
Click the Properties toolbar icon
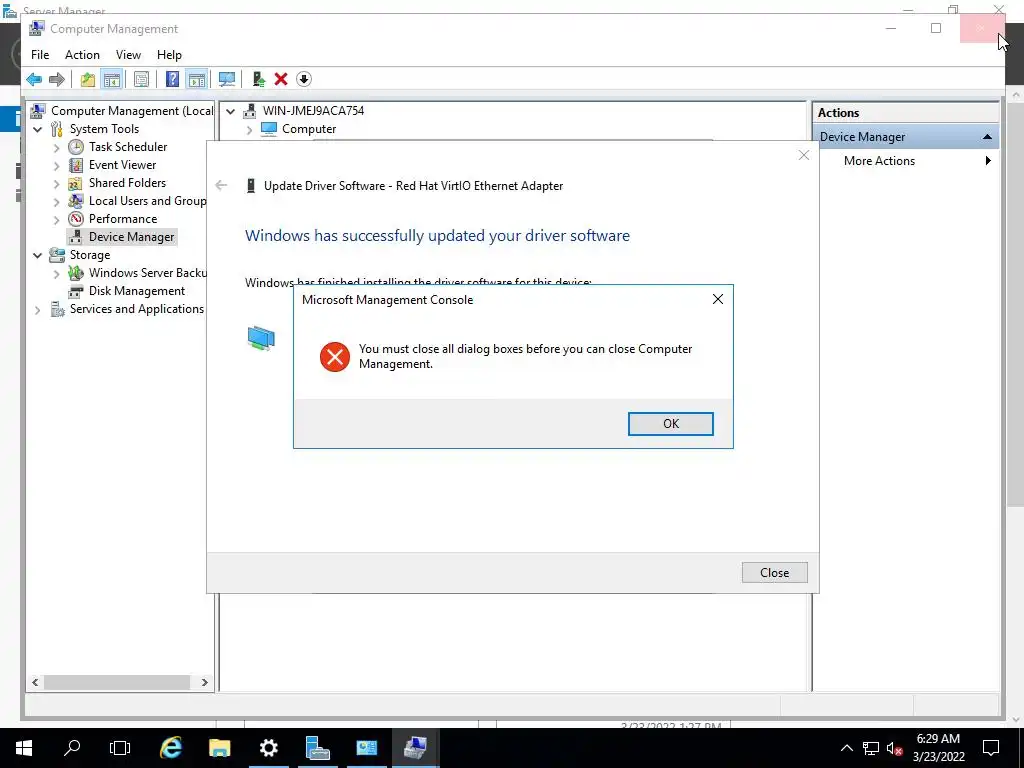[141, 80]
